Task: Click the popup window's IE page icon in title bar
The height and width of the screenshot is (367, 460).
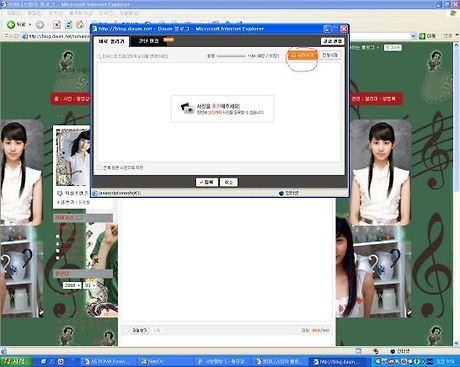Action: [x=94, y=29]
